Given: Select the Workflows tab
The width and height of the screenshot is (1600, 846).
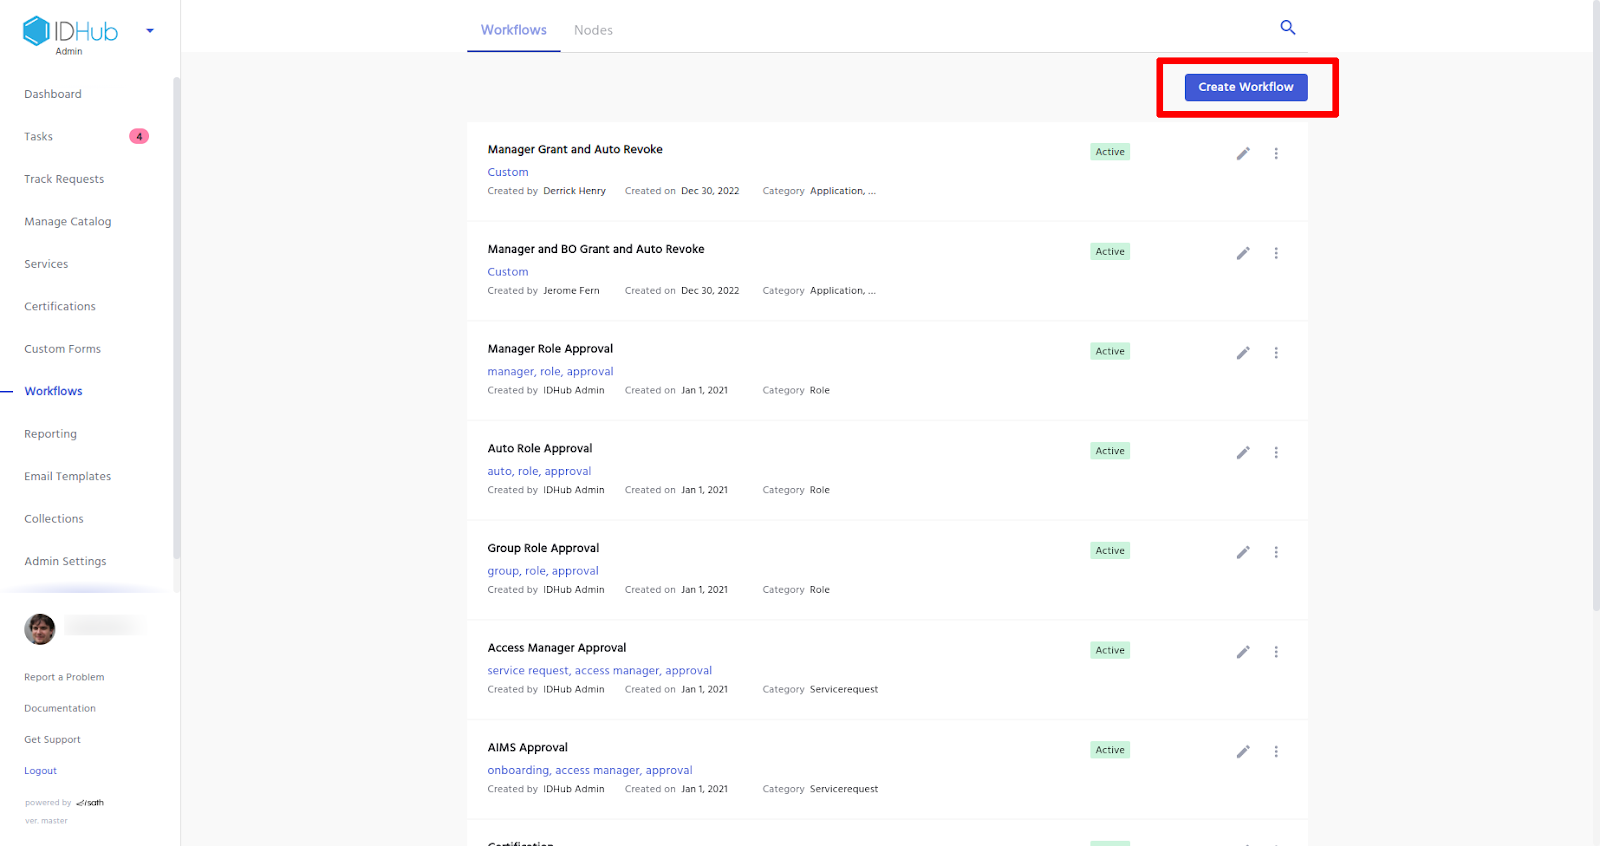Looking at the screenshot, I should pyautogui.click(x=513, y=30).
